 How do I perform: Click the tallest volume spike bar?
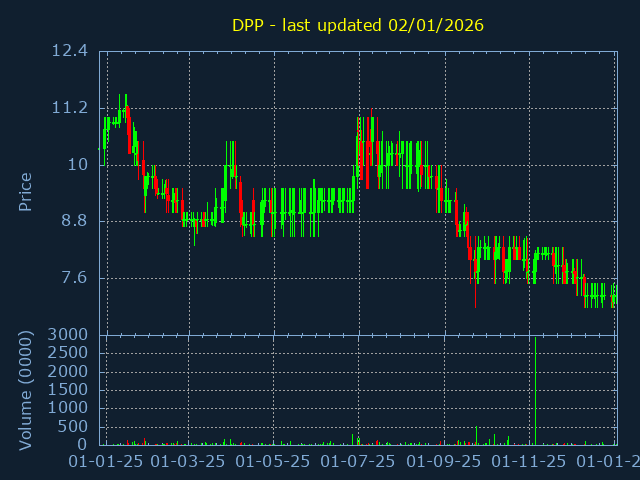[535, 392]
